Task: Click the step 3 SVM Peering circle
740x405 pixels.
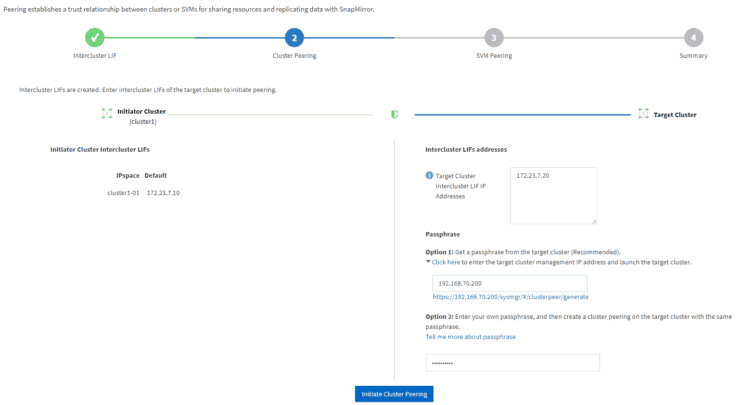Action: (x=493, y=37)
